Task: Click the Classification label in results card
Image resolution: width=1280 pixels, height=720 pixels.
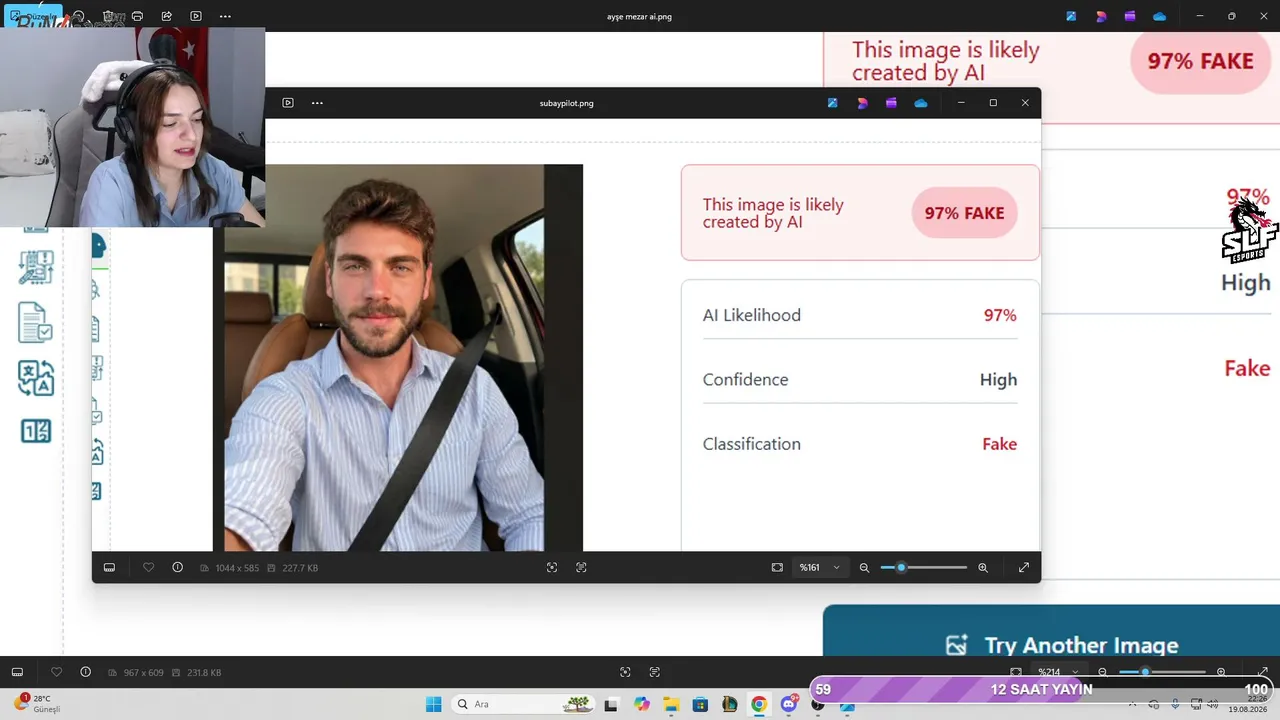Action: [752, 444]
